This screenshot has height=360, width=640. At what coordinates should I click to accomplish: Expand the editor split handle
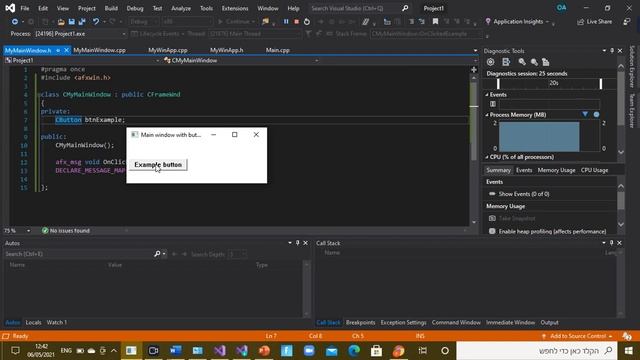tap(473, 69)
